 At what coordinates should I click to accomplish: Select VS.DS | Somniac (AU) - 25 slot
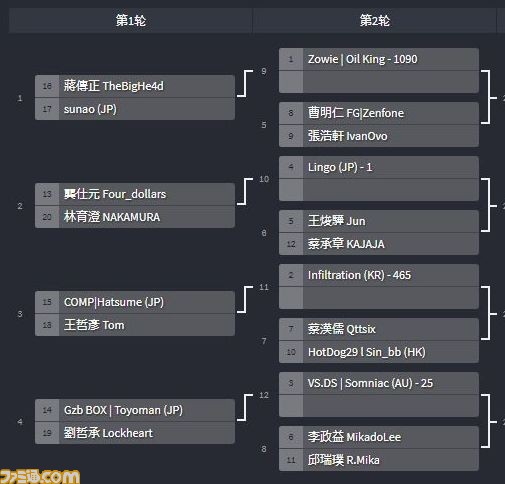(379, 383)
